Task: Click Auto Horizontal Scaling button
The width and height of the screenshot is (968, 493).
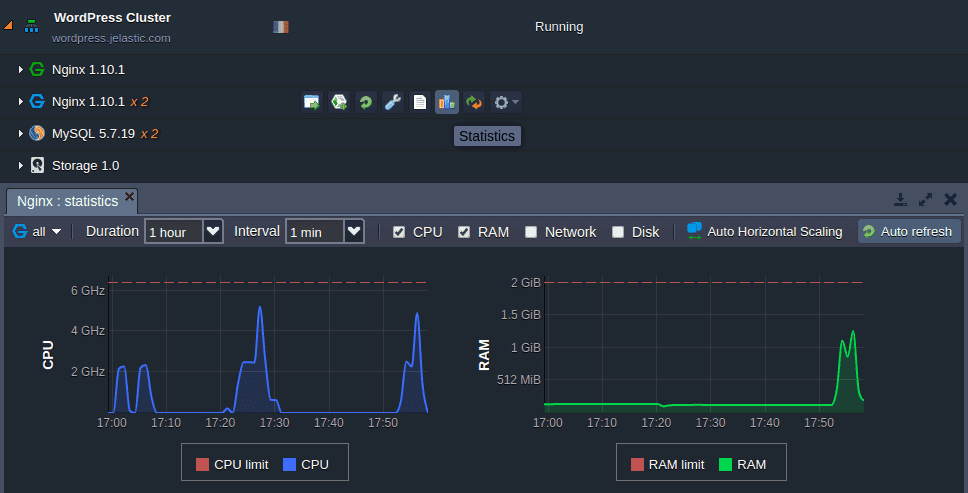Action: tap(764, 231)
